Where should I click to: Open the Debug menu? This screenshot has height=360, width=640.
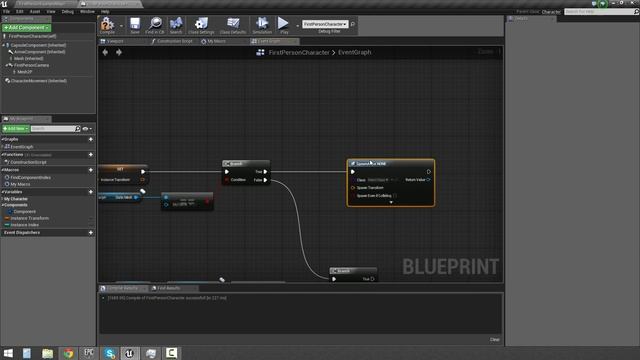(67, 11)
